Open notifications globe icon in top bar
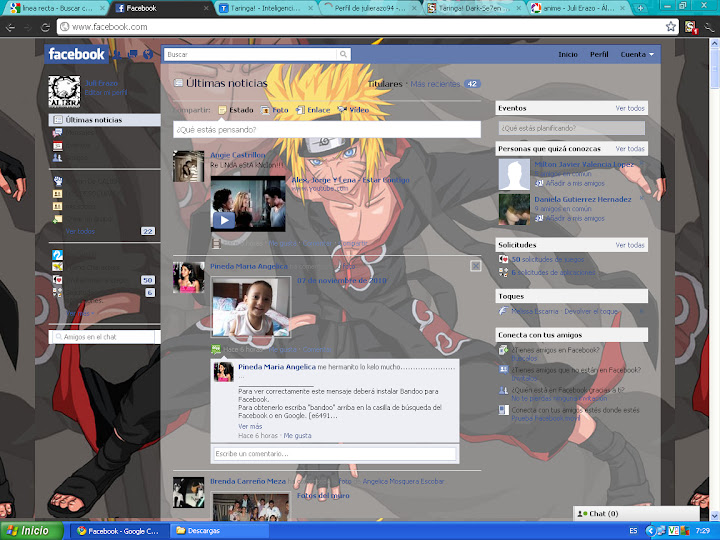Image resolution: width=720 pixels, height=540 pixels. tap(148, 55)
